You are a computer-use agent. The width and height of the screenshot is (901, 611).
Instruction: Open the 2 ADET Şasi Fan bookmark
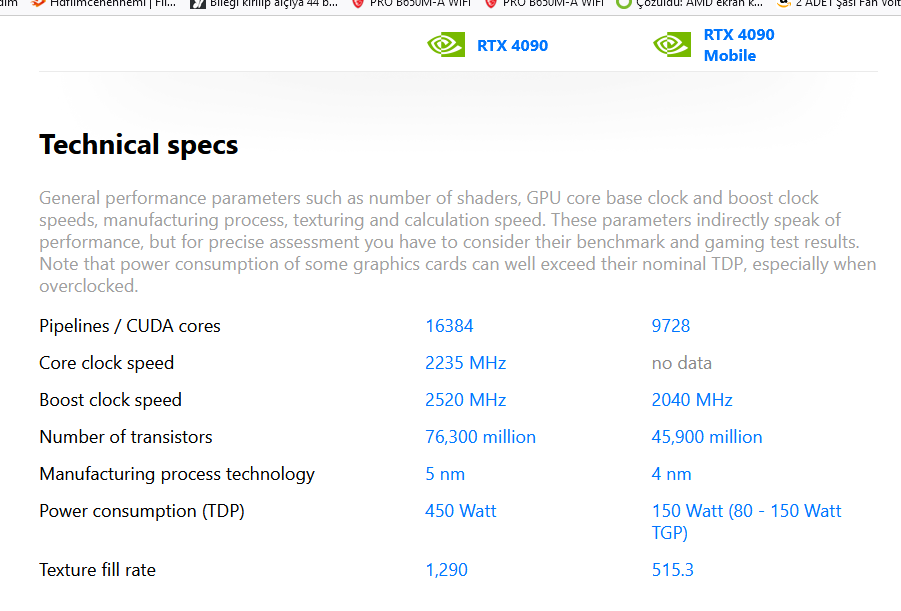click(x=842, y=3)
